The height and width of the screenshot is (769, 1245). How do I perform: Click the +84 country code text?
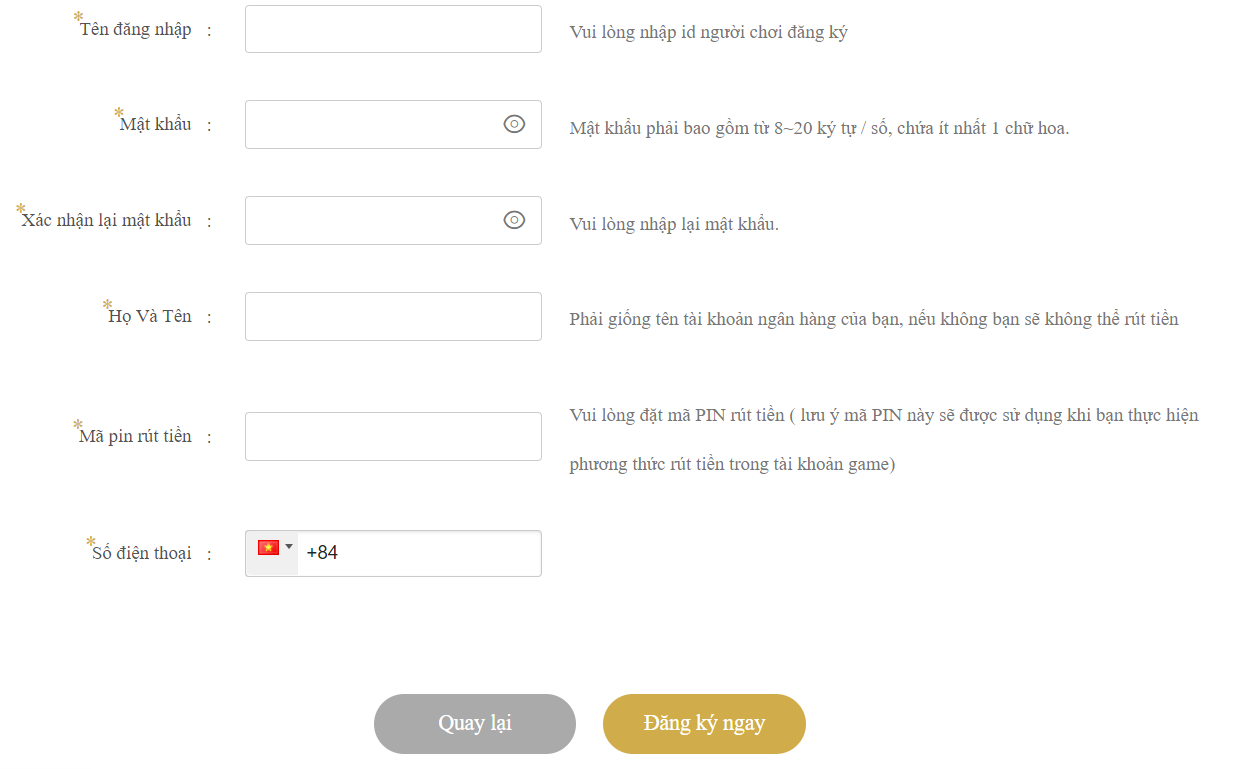coord(322,553)
